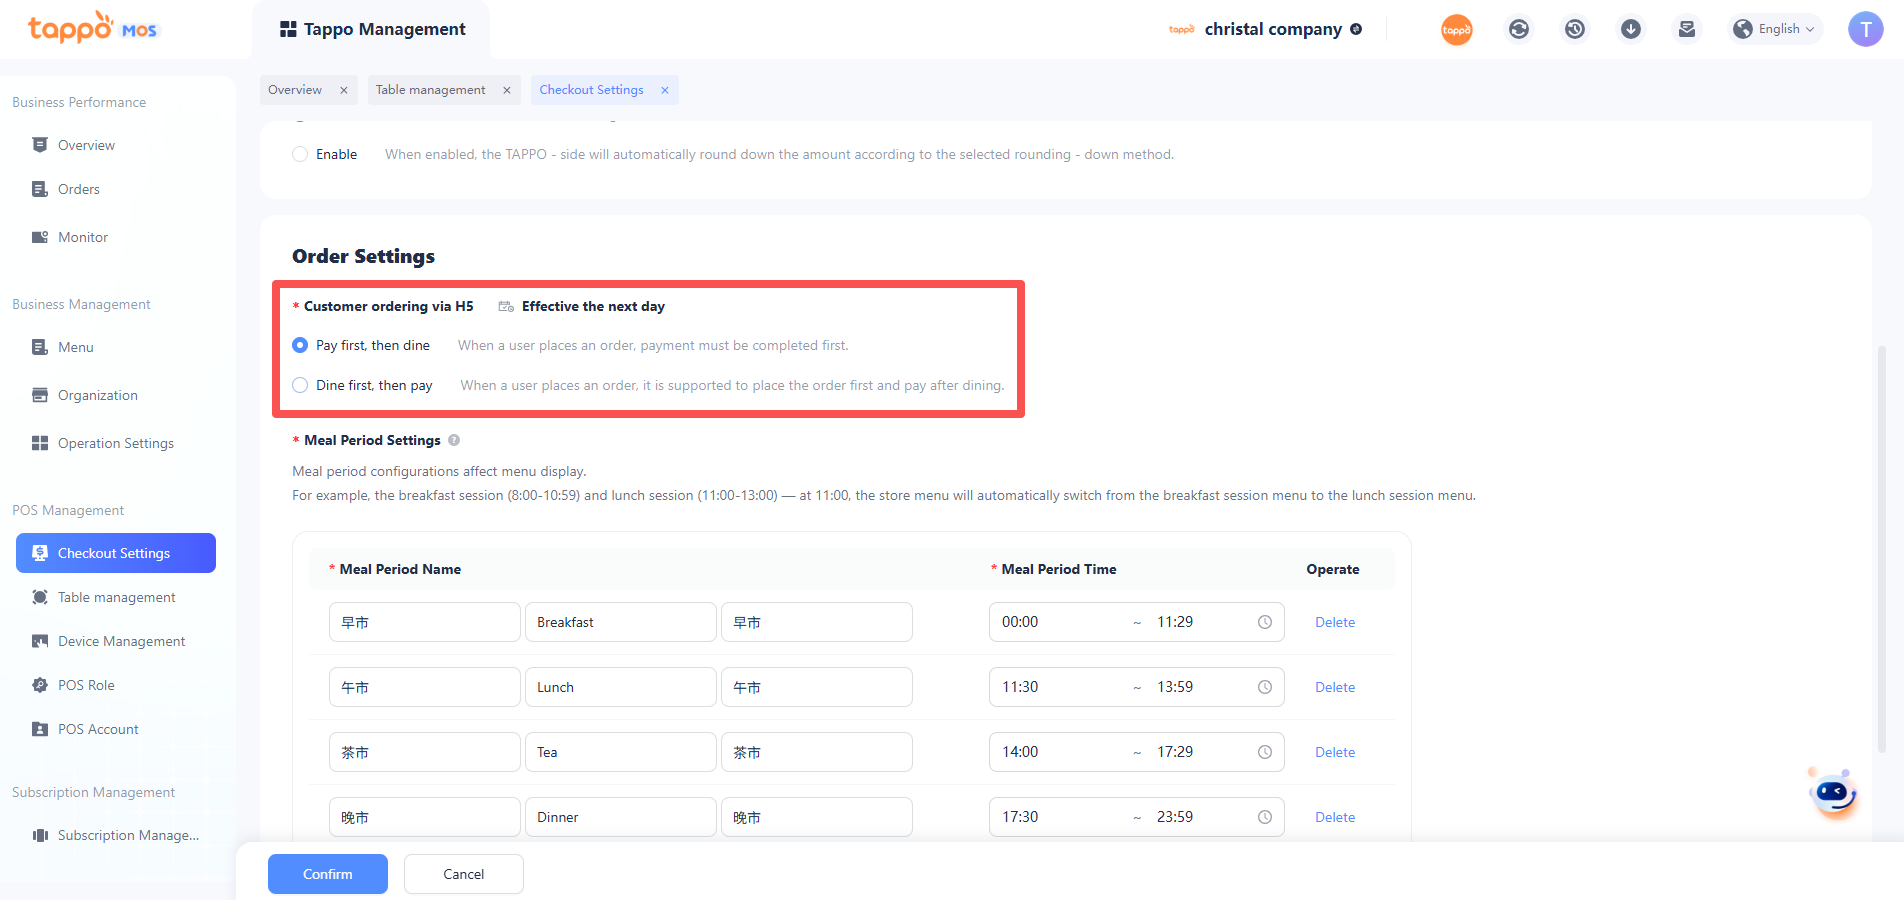Screen dimensions: 1904x900
Task: Open the mail inbox icon in header
Action: coord(1686,29)
